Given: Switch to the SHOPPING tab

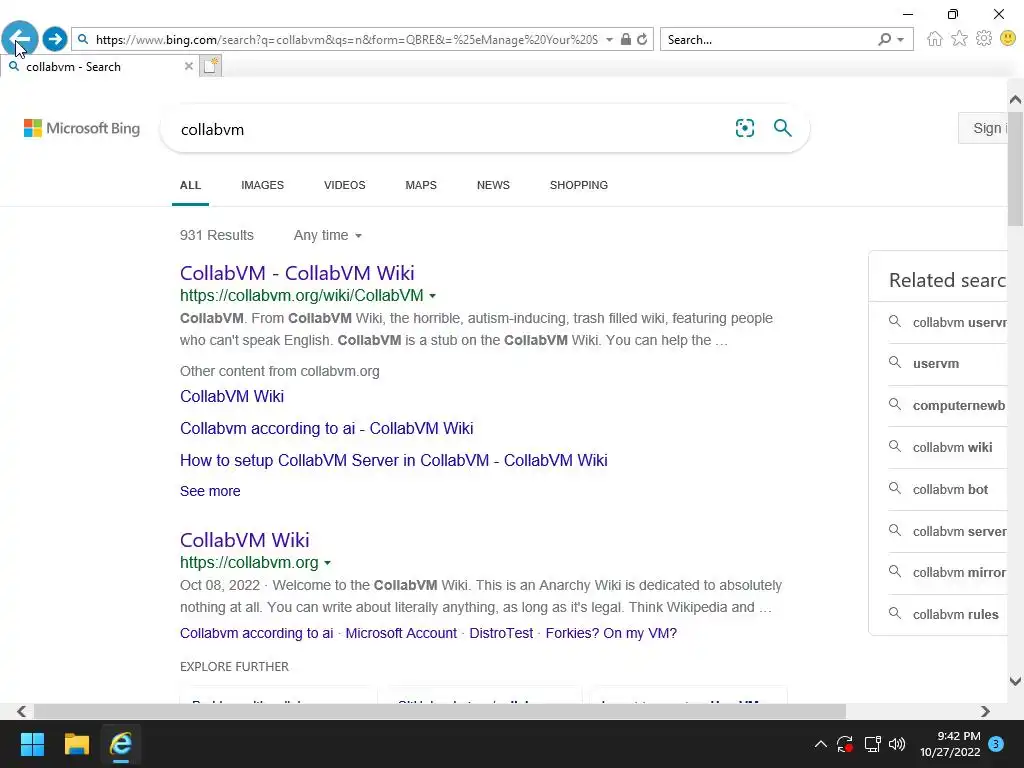Looking at the screenshot, I should point(579,185).
